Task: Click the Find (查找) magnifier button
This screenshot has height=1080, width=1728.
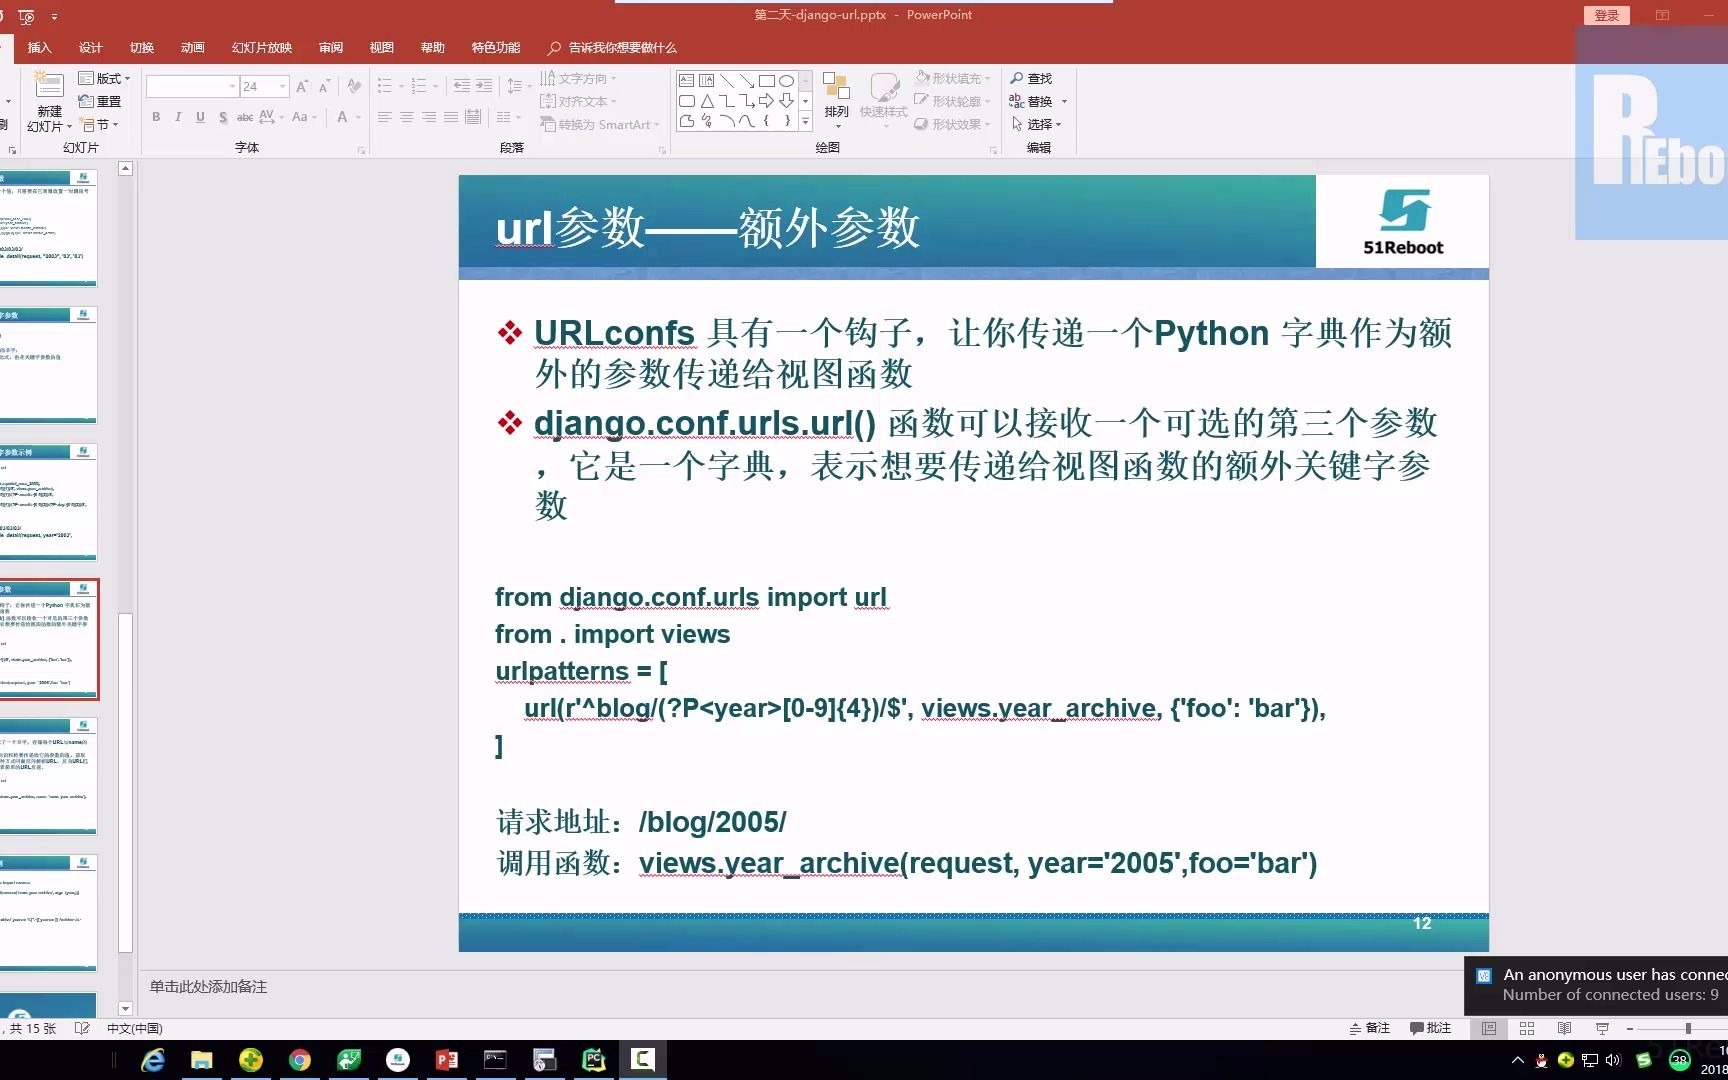Action: click(1031, 78)
